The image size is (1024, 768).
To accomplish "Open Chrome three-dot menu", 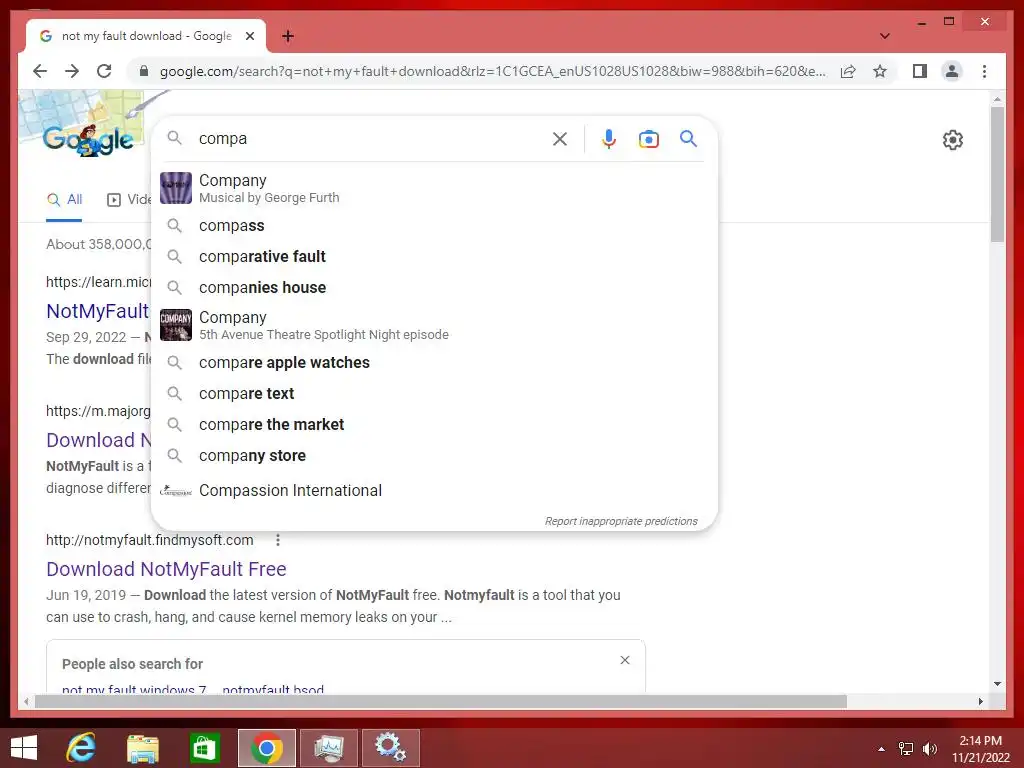I will click(x=984, y=71).
